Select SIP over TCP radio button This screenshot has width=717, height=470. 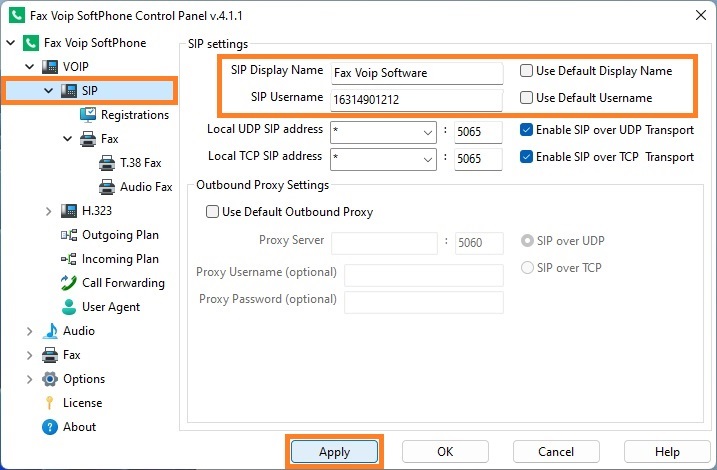527,267
